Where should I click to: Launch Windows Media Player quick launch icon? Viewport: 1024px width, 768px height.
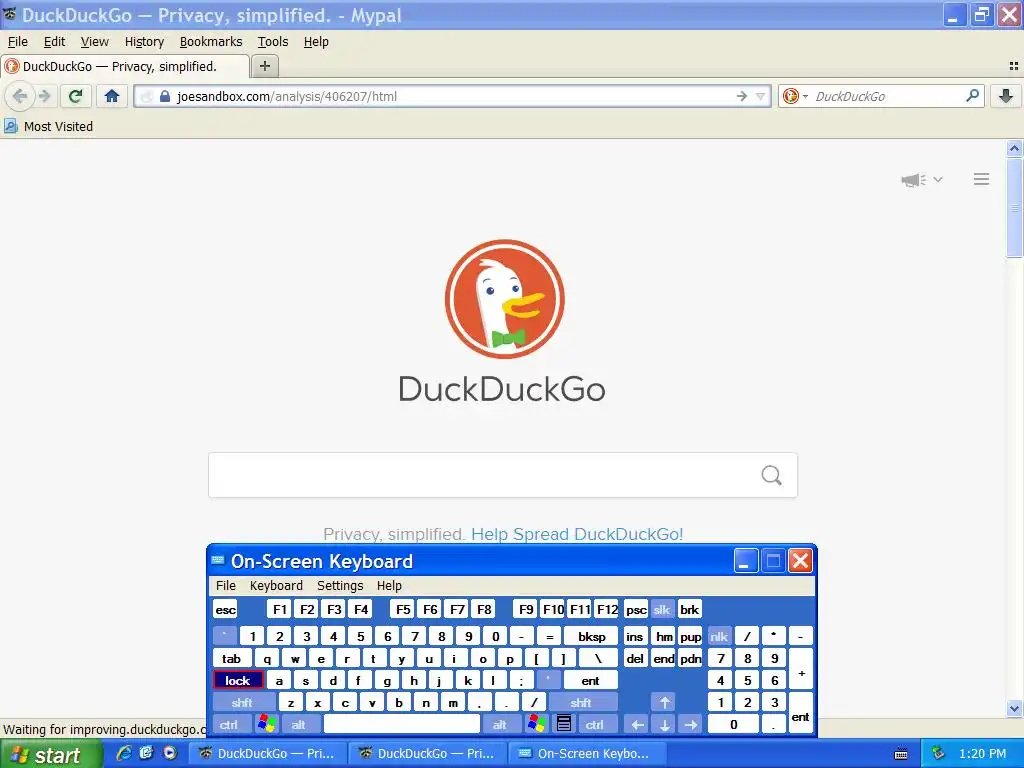[x=170, y=753]
